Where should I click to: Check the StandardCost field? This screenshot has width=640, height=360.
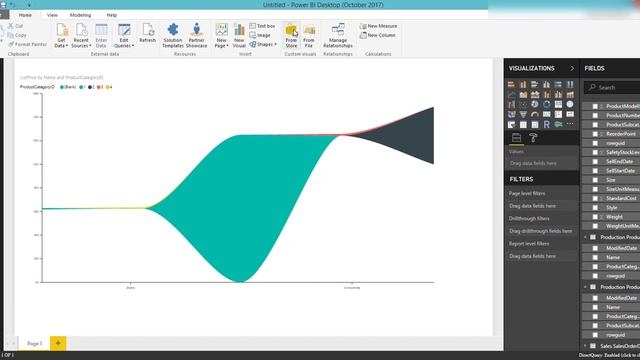tap(595, 198)
